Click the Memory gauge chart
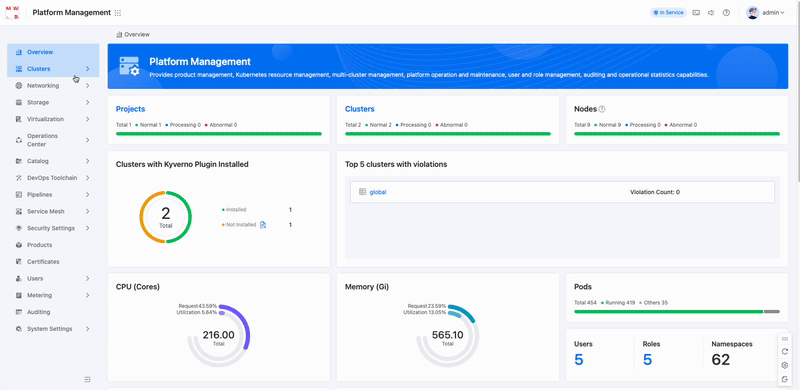The width and height of the screenshot is (800, 390). coord(447,336)
